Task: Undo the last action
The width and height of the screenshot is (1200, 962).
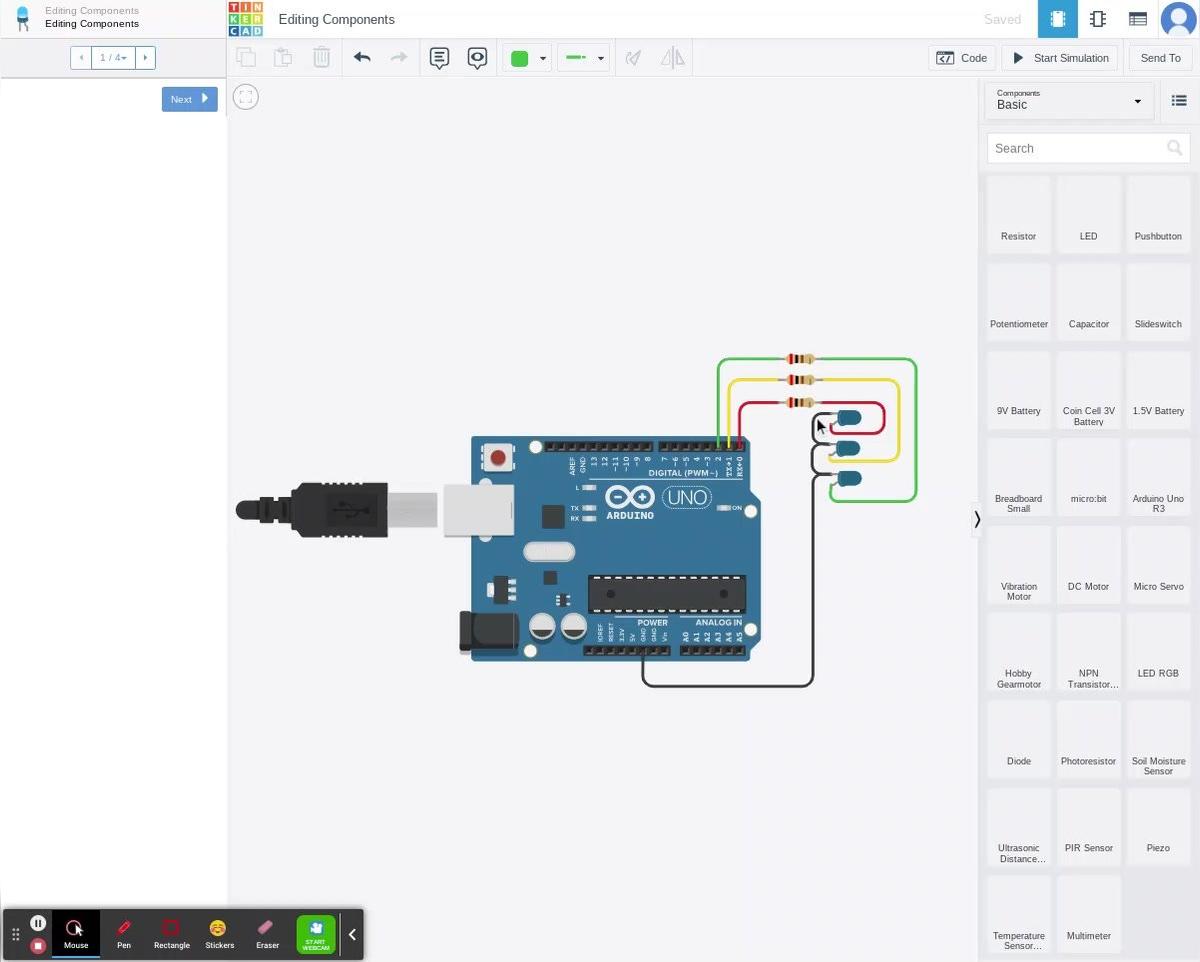Action: (x=362, y=58)
